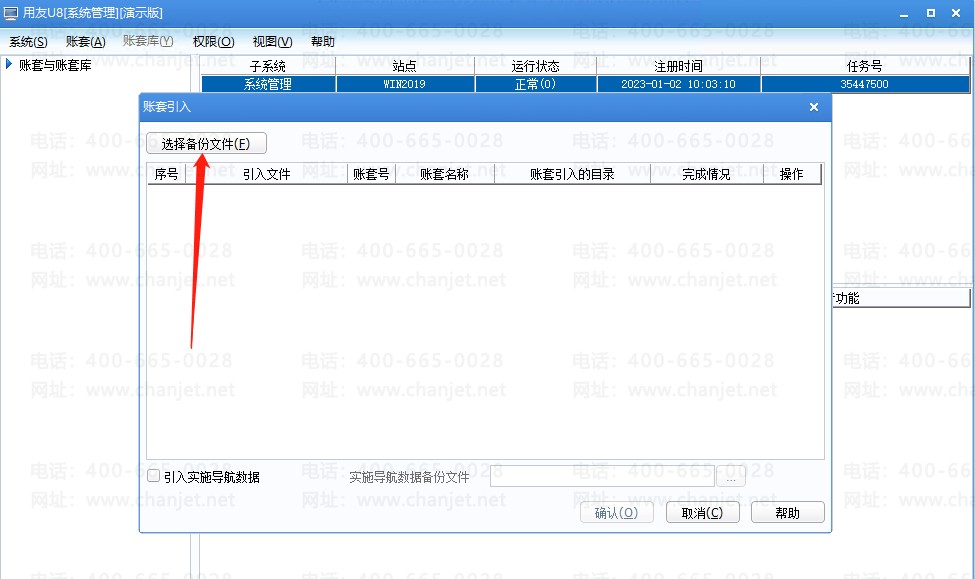Click the 任务号 column header
The image size is (975, 579).
tap(864, 66)
